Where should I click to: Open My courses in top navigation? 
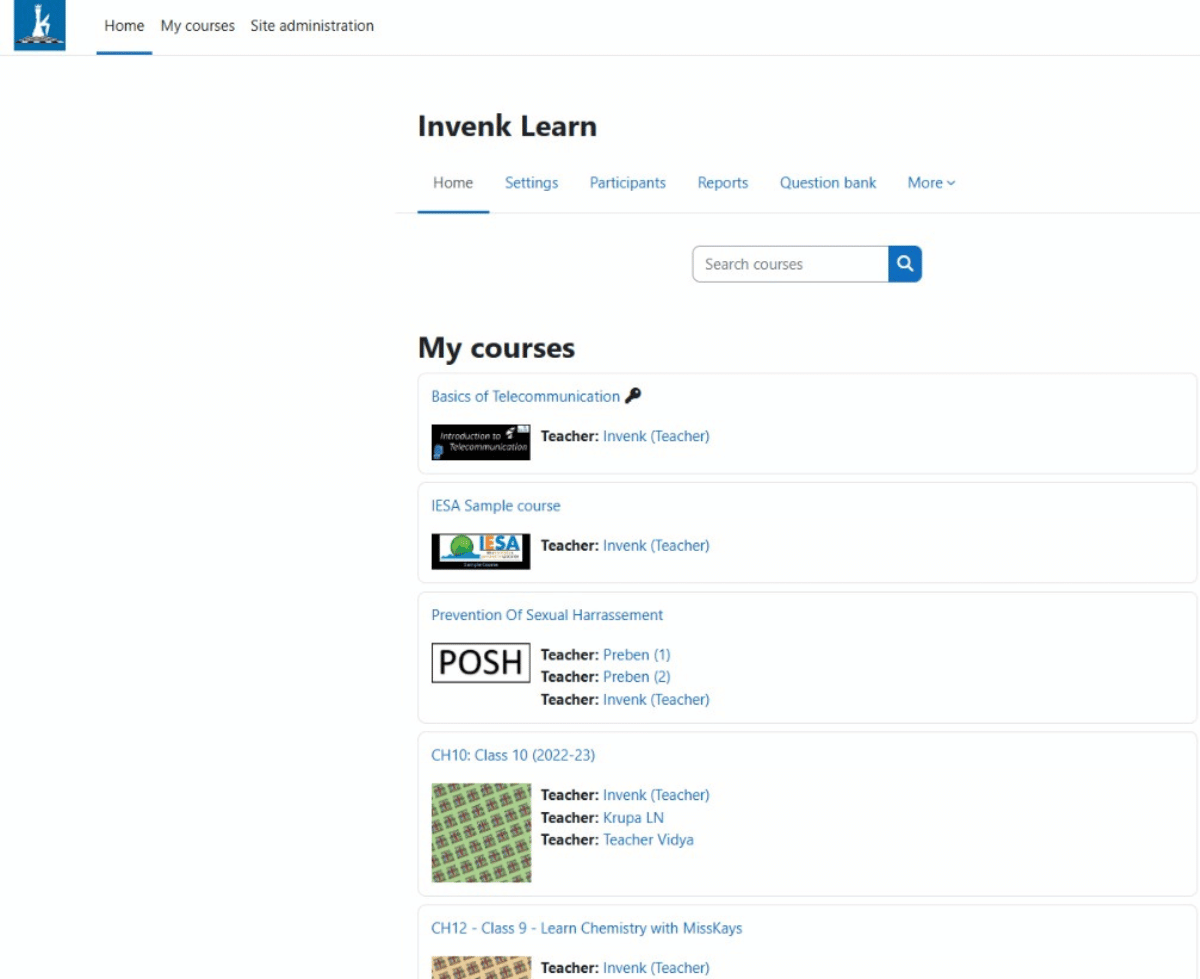point(197,26)
